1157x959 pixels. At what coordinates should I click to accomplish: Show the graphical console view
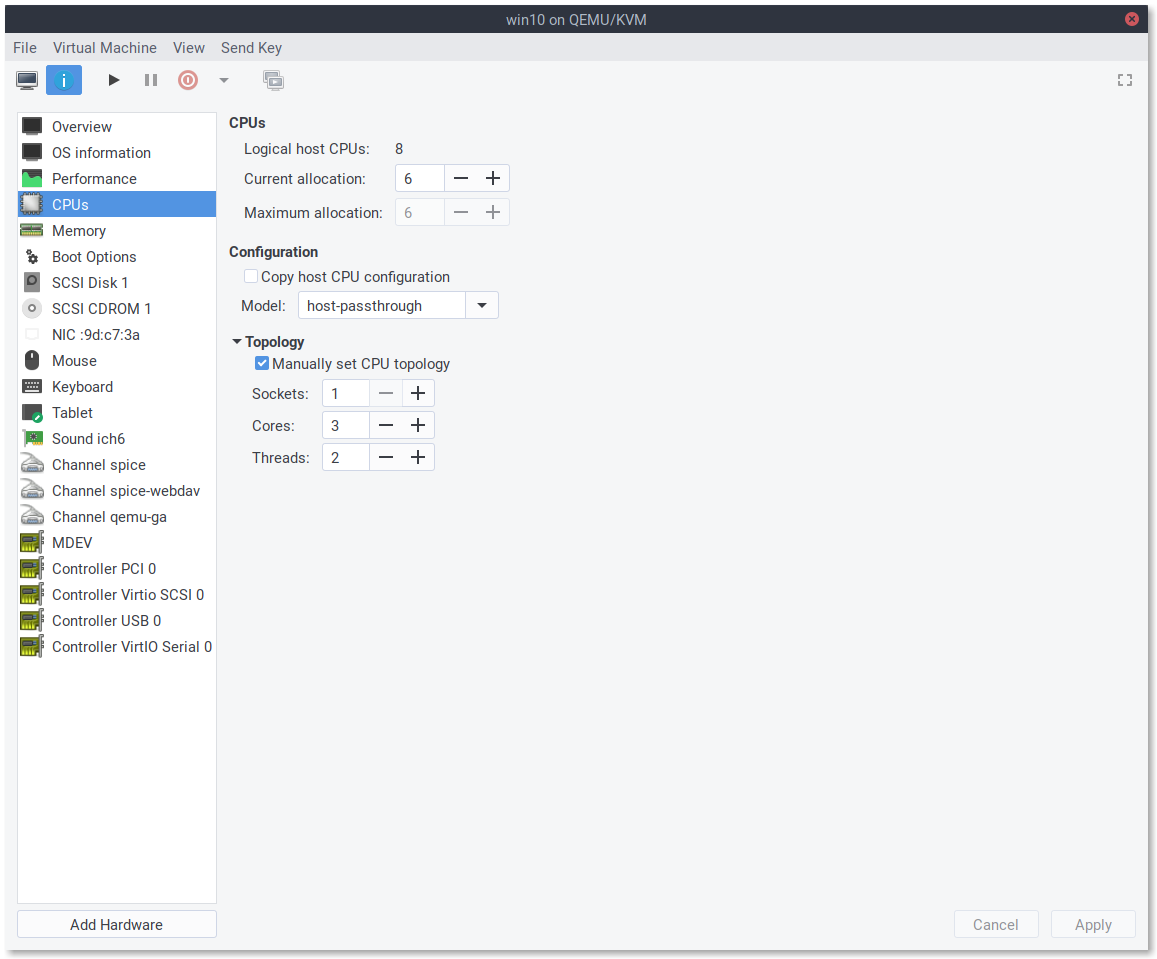pos(27,80)
